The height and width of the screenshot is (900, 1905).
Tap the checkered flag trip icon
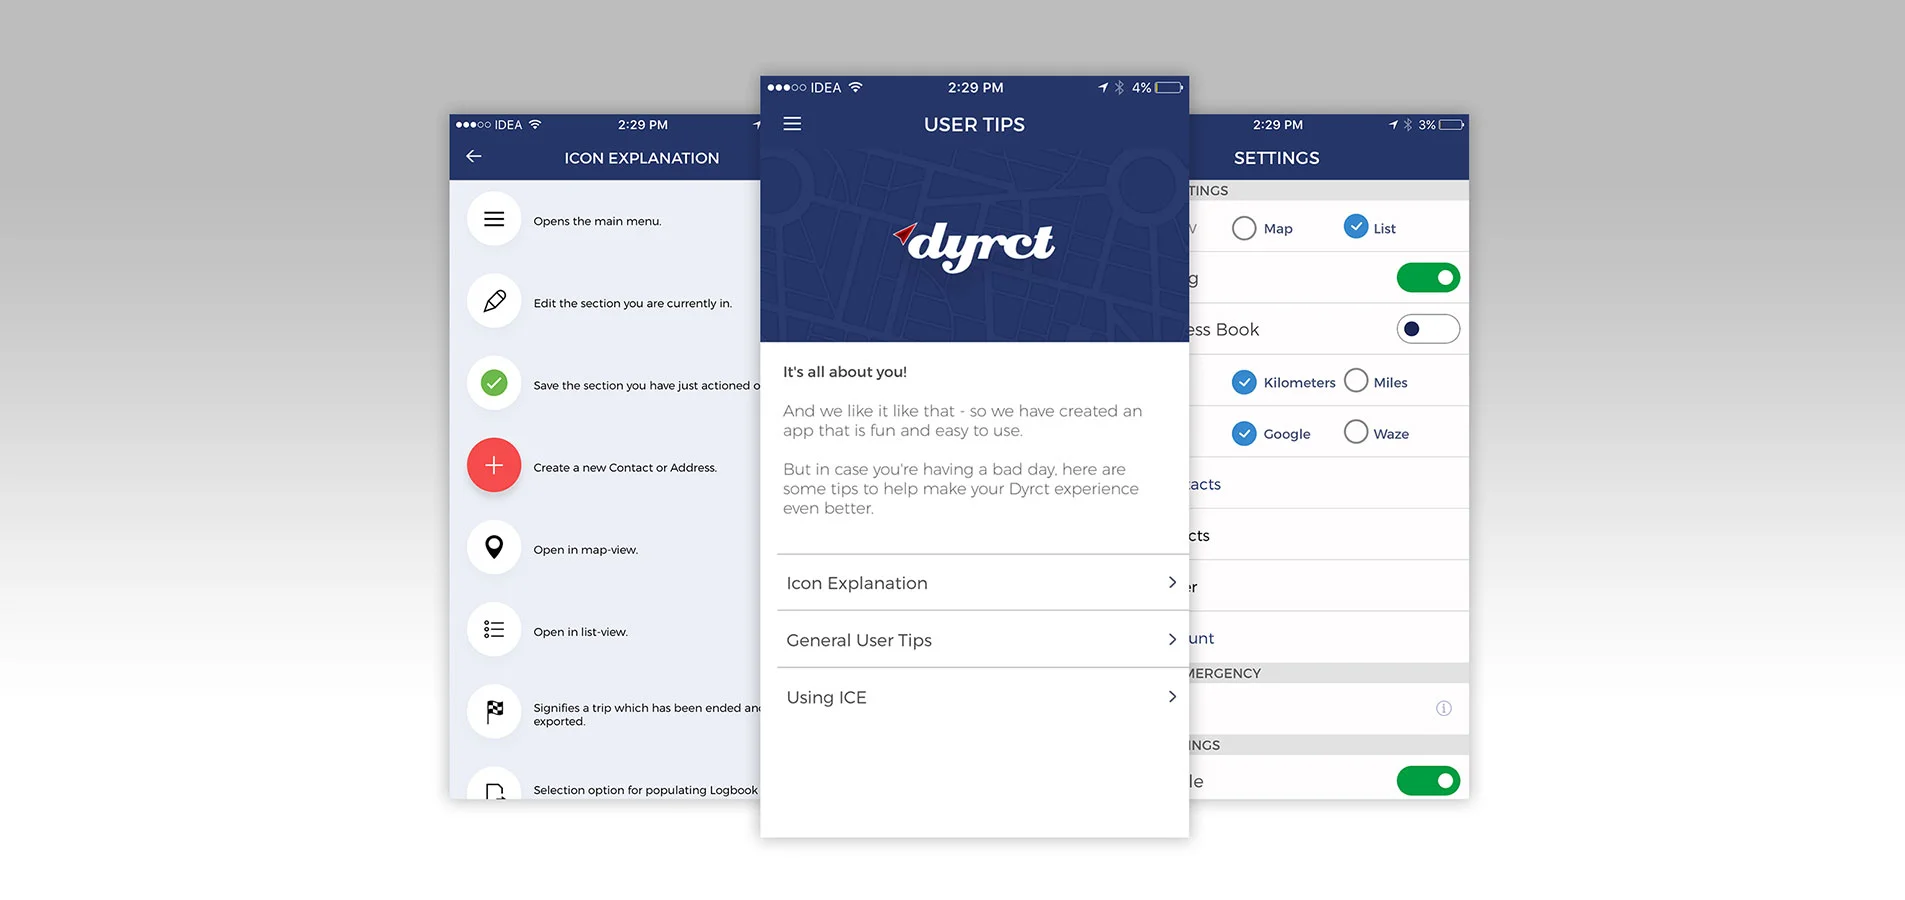tap(494, 711)
